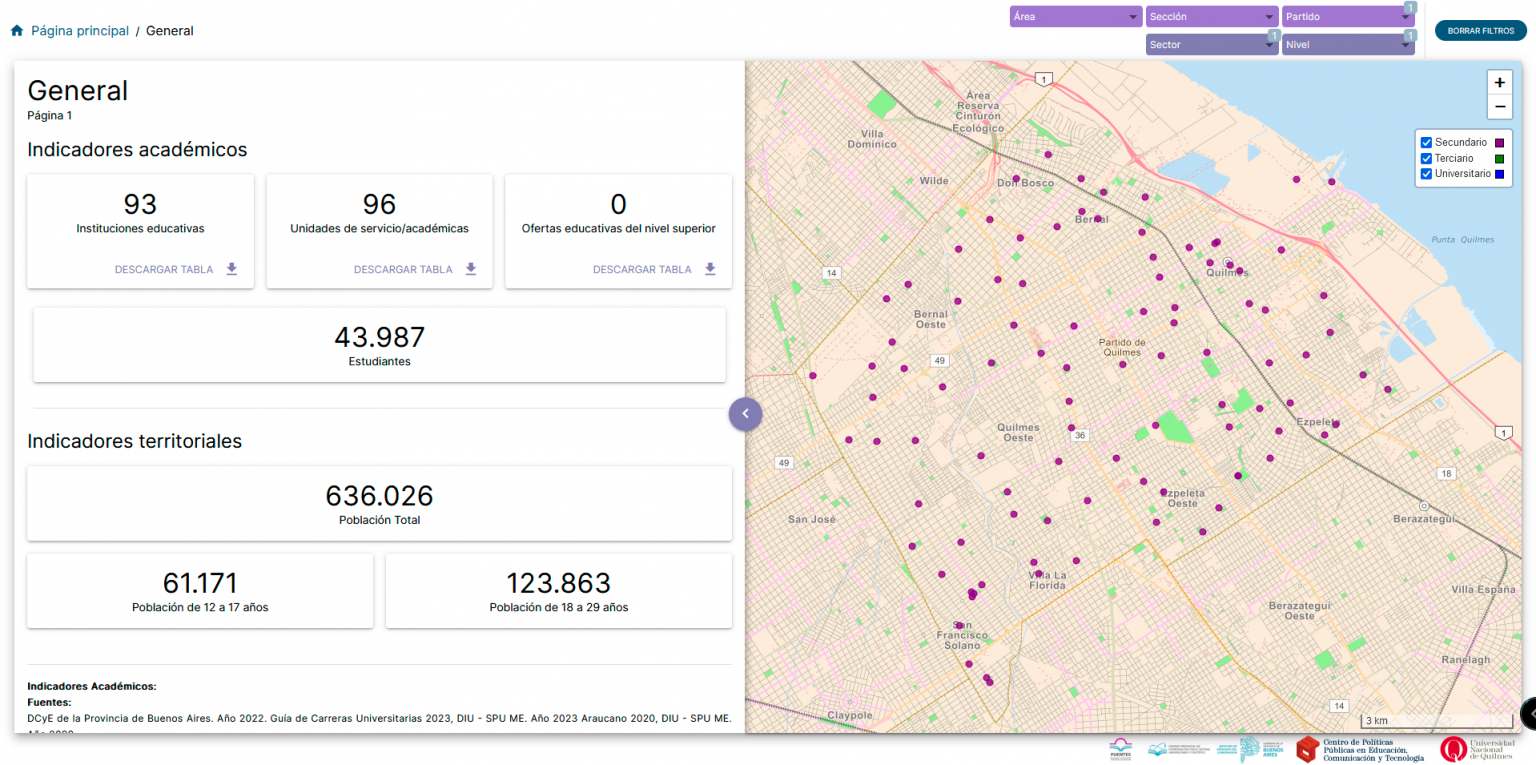
Task: Click the Universidad Nacional de Quilmes logo
Action: point(1477,749)
